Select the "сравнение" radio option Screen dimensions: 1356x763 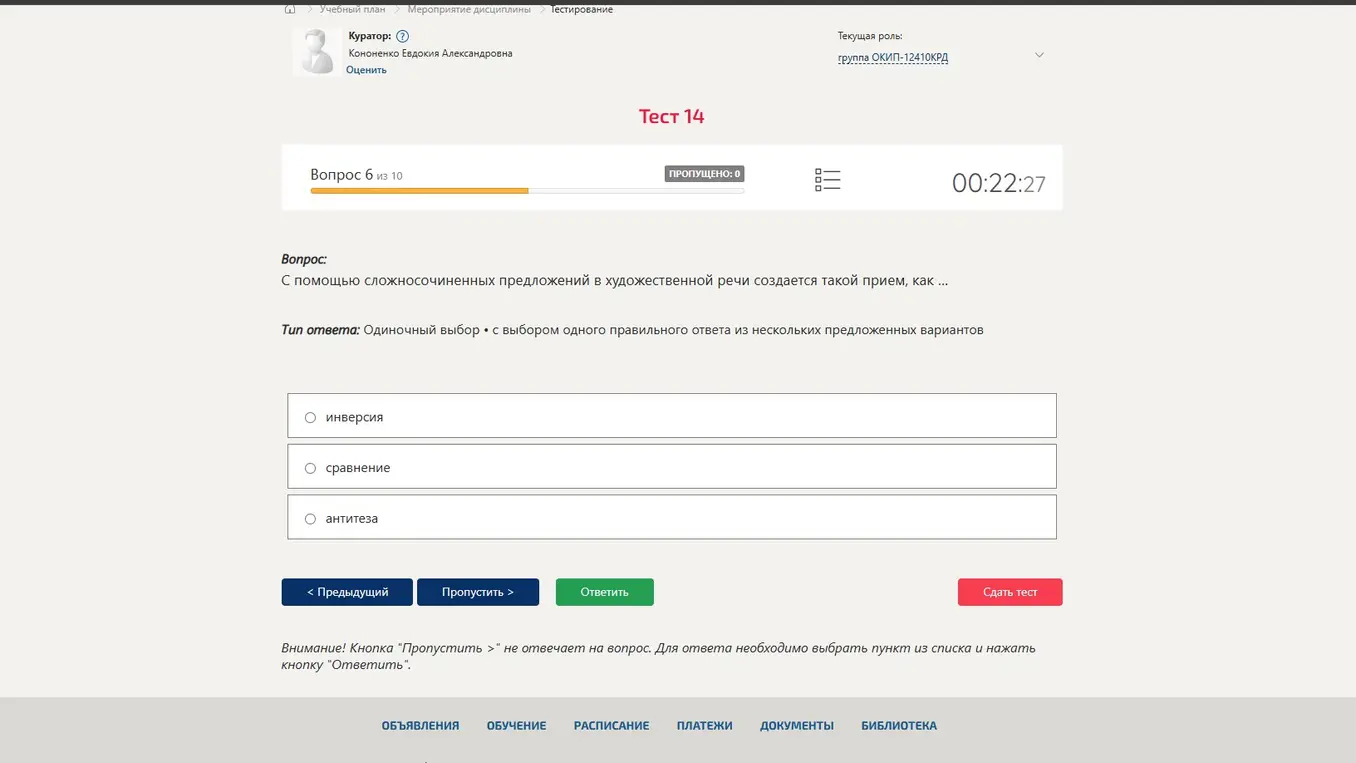pyautogui.click(x=310, y=468)
